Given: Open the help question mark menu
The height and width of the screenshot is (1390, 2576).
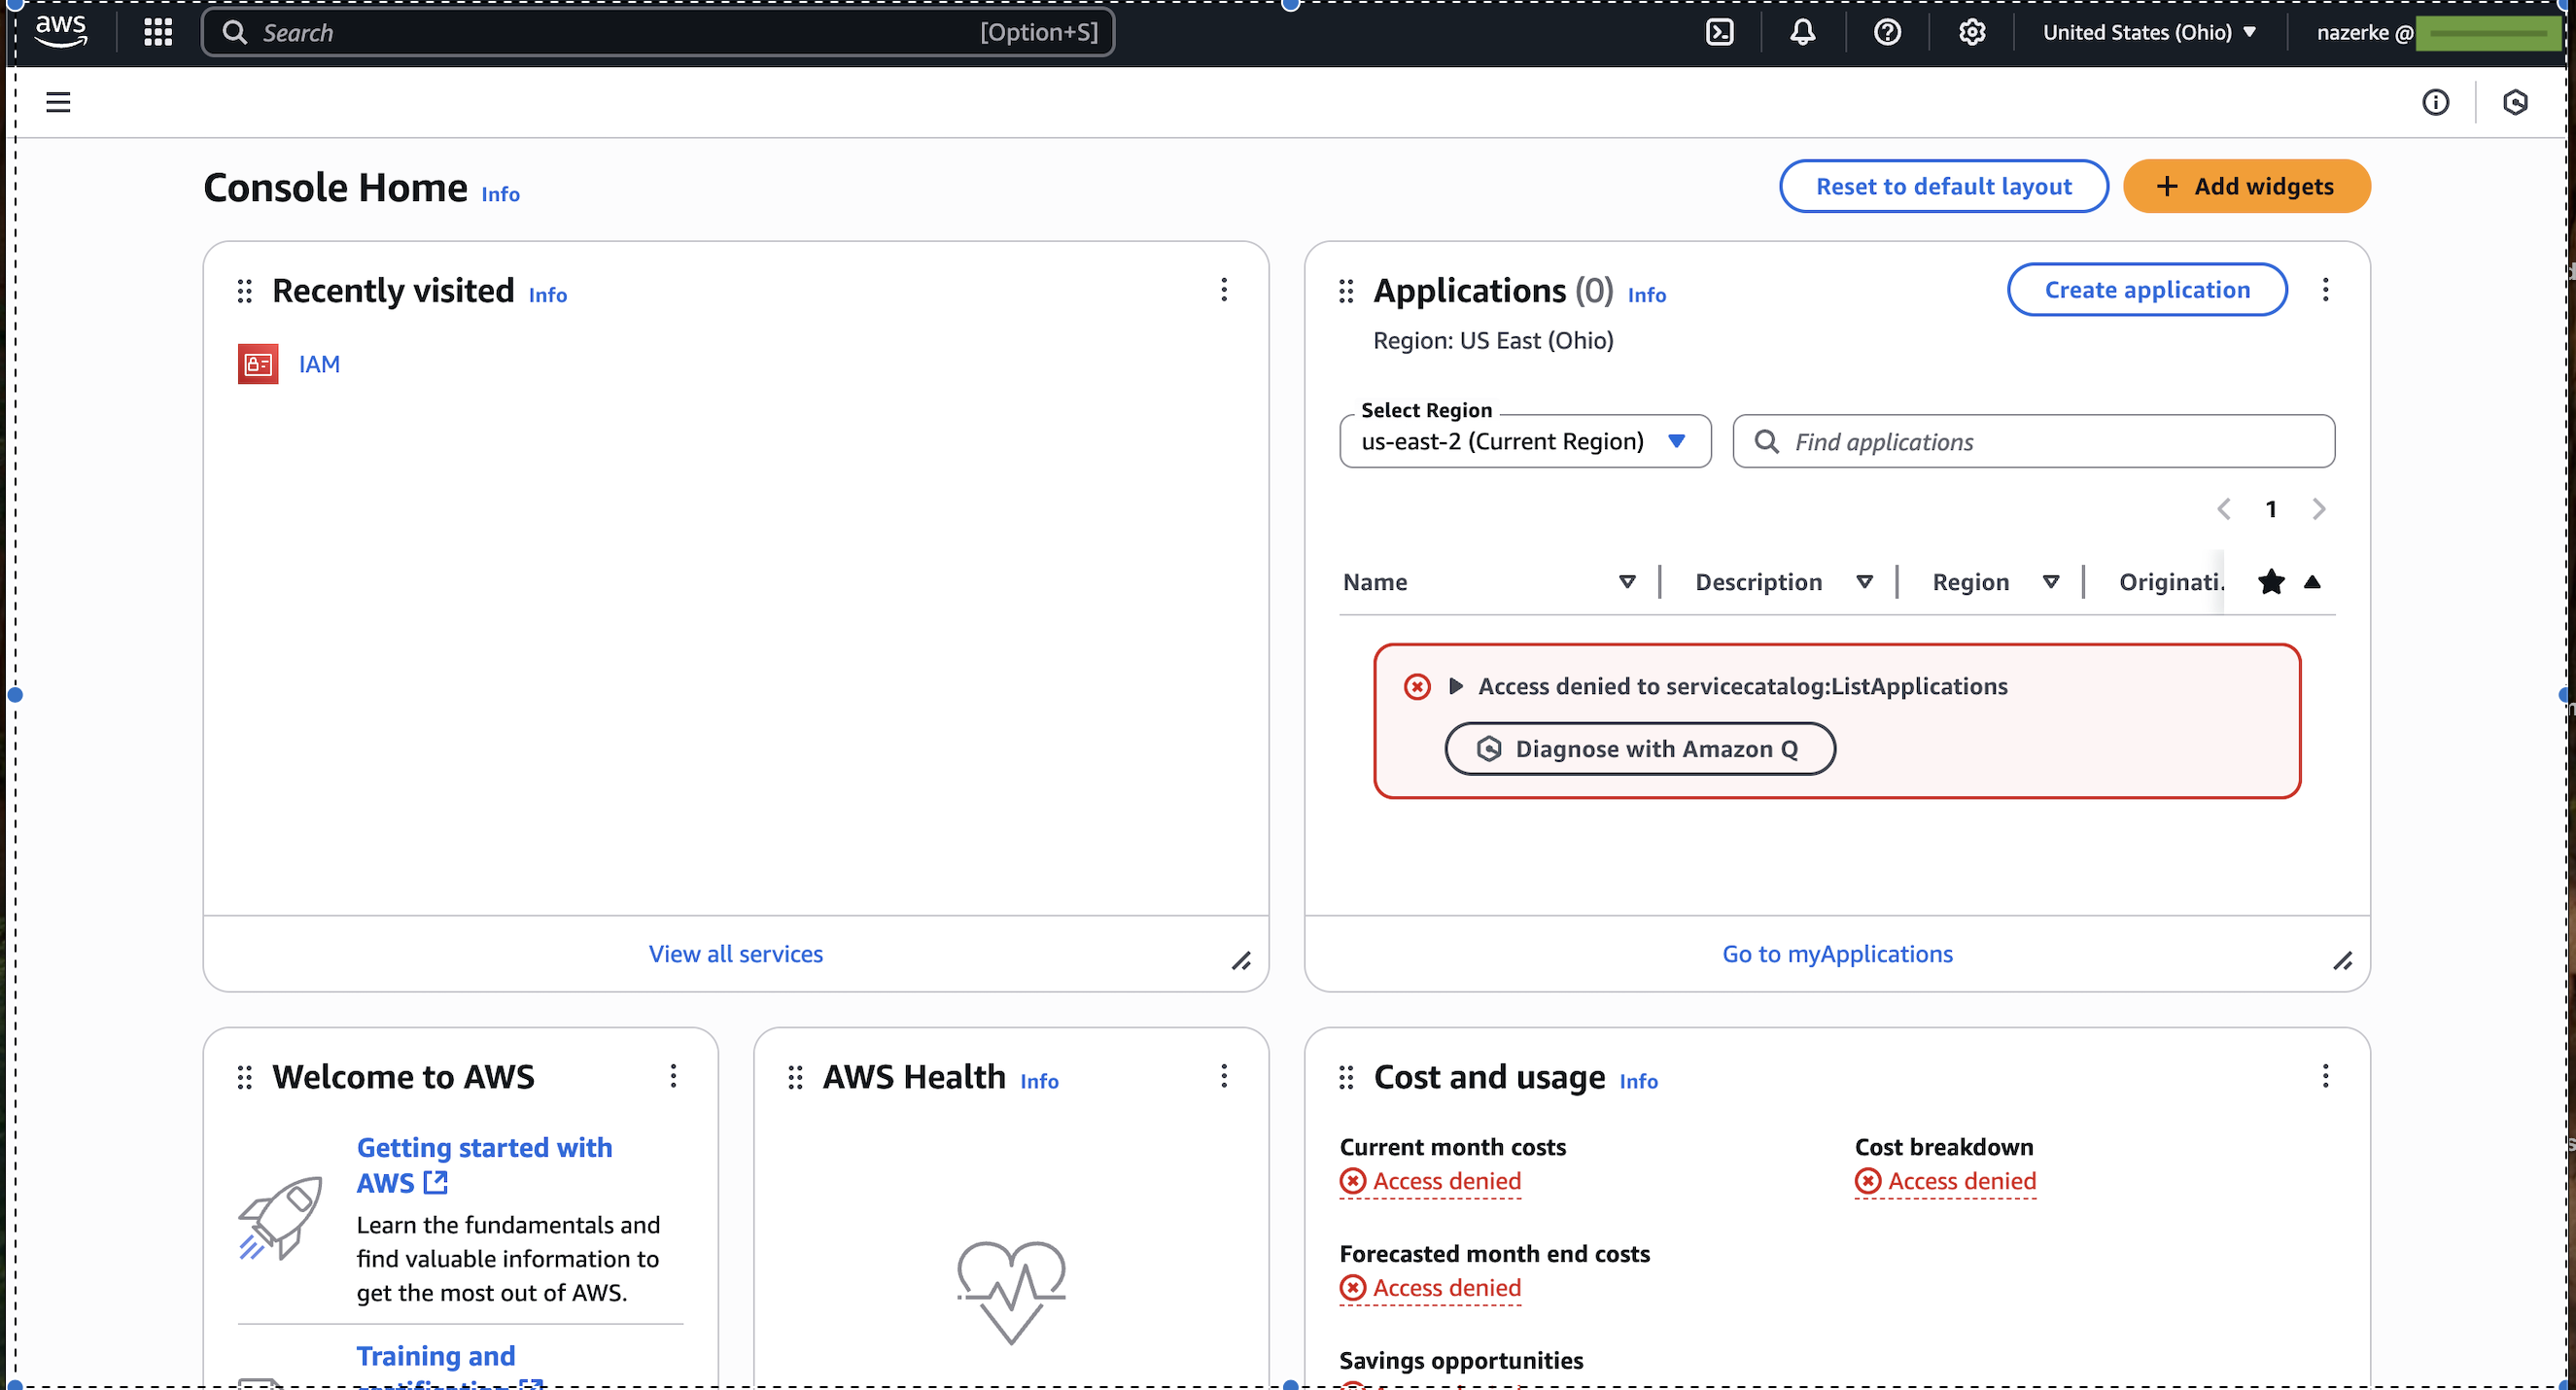Looking at the screenshot, I should (1887, 32).
